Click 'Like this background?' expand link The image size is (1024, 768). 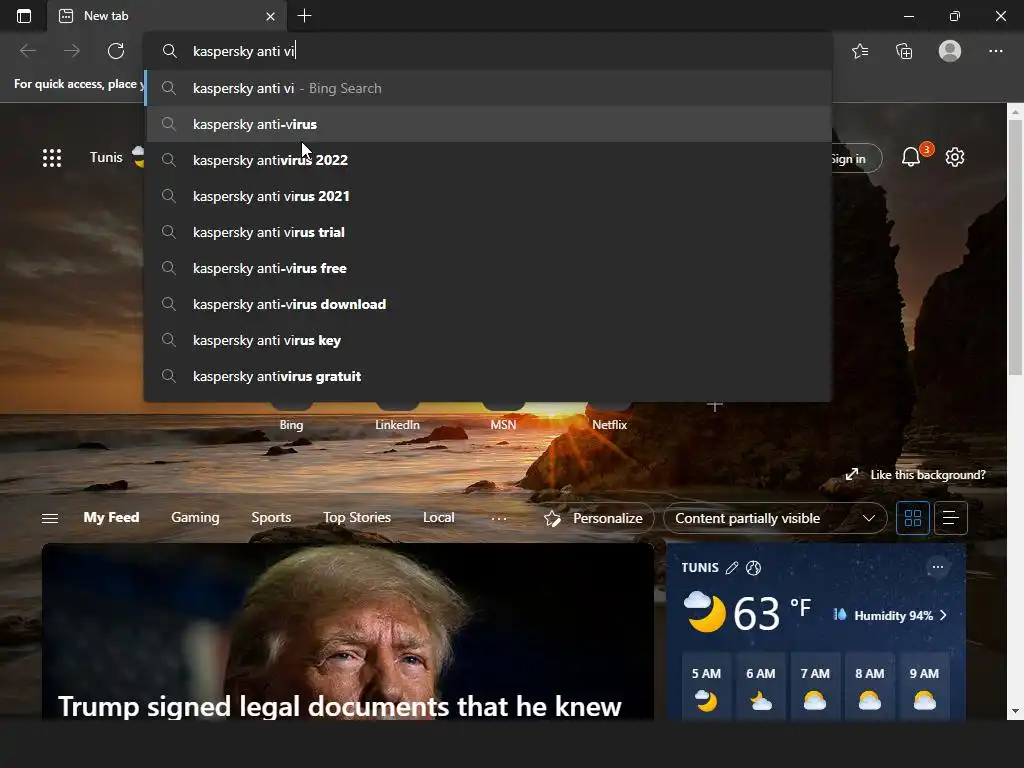[x=916, y=475]
